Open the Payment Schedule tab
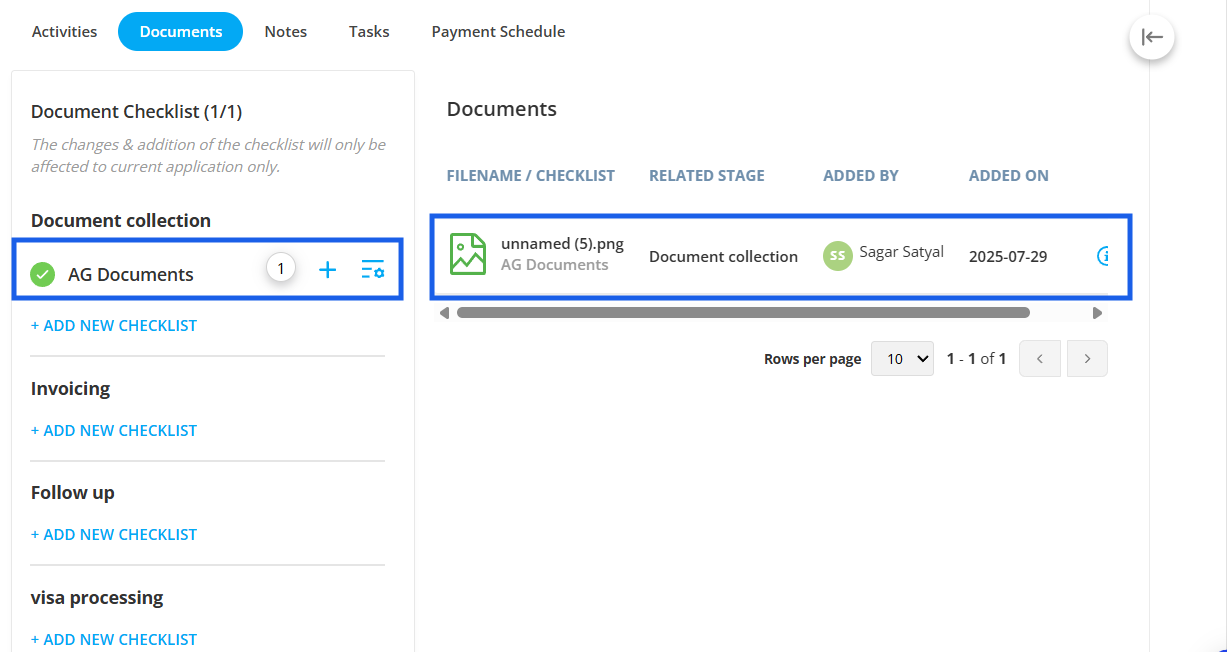Screen dimensions: 1227x652 tap(498, 32)
